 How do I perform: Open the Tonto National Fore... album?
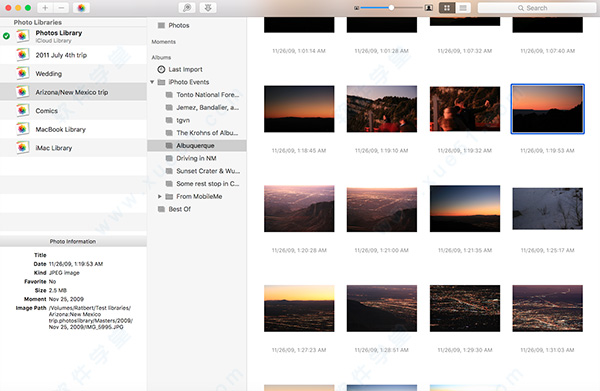point(207,94)
